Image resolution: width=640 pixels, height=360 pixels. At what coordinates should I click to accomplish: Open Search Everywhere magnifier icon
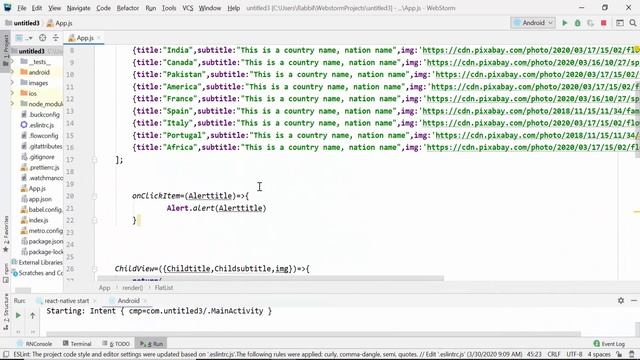click(x=633, y=23)
